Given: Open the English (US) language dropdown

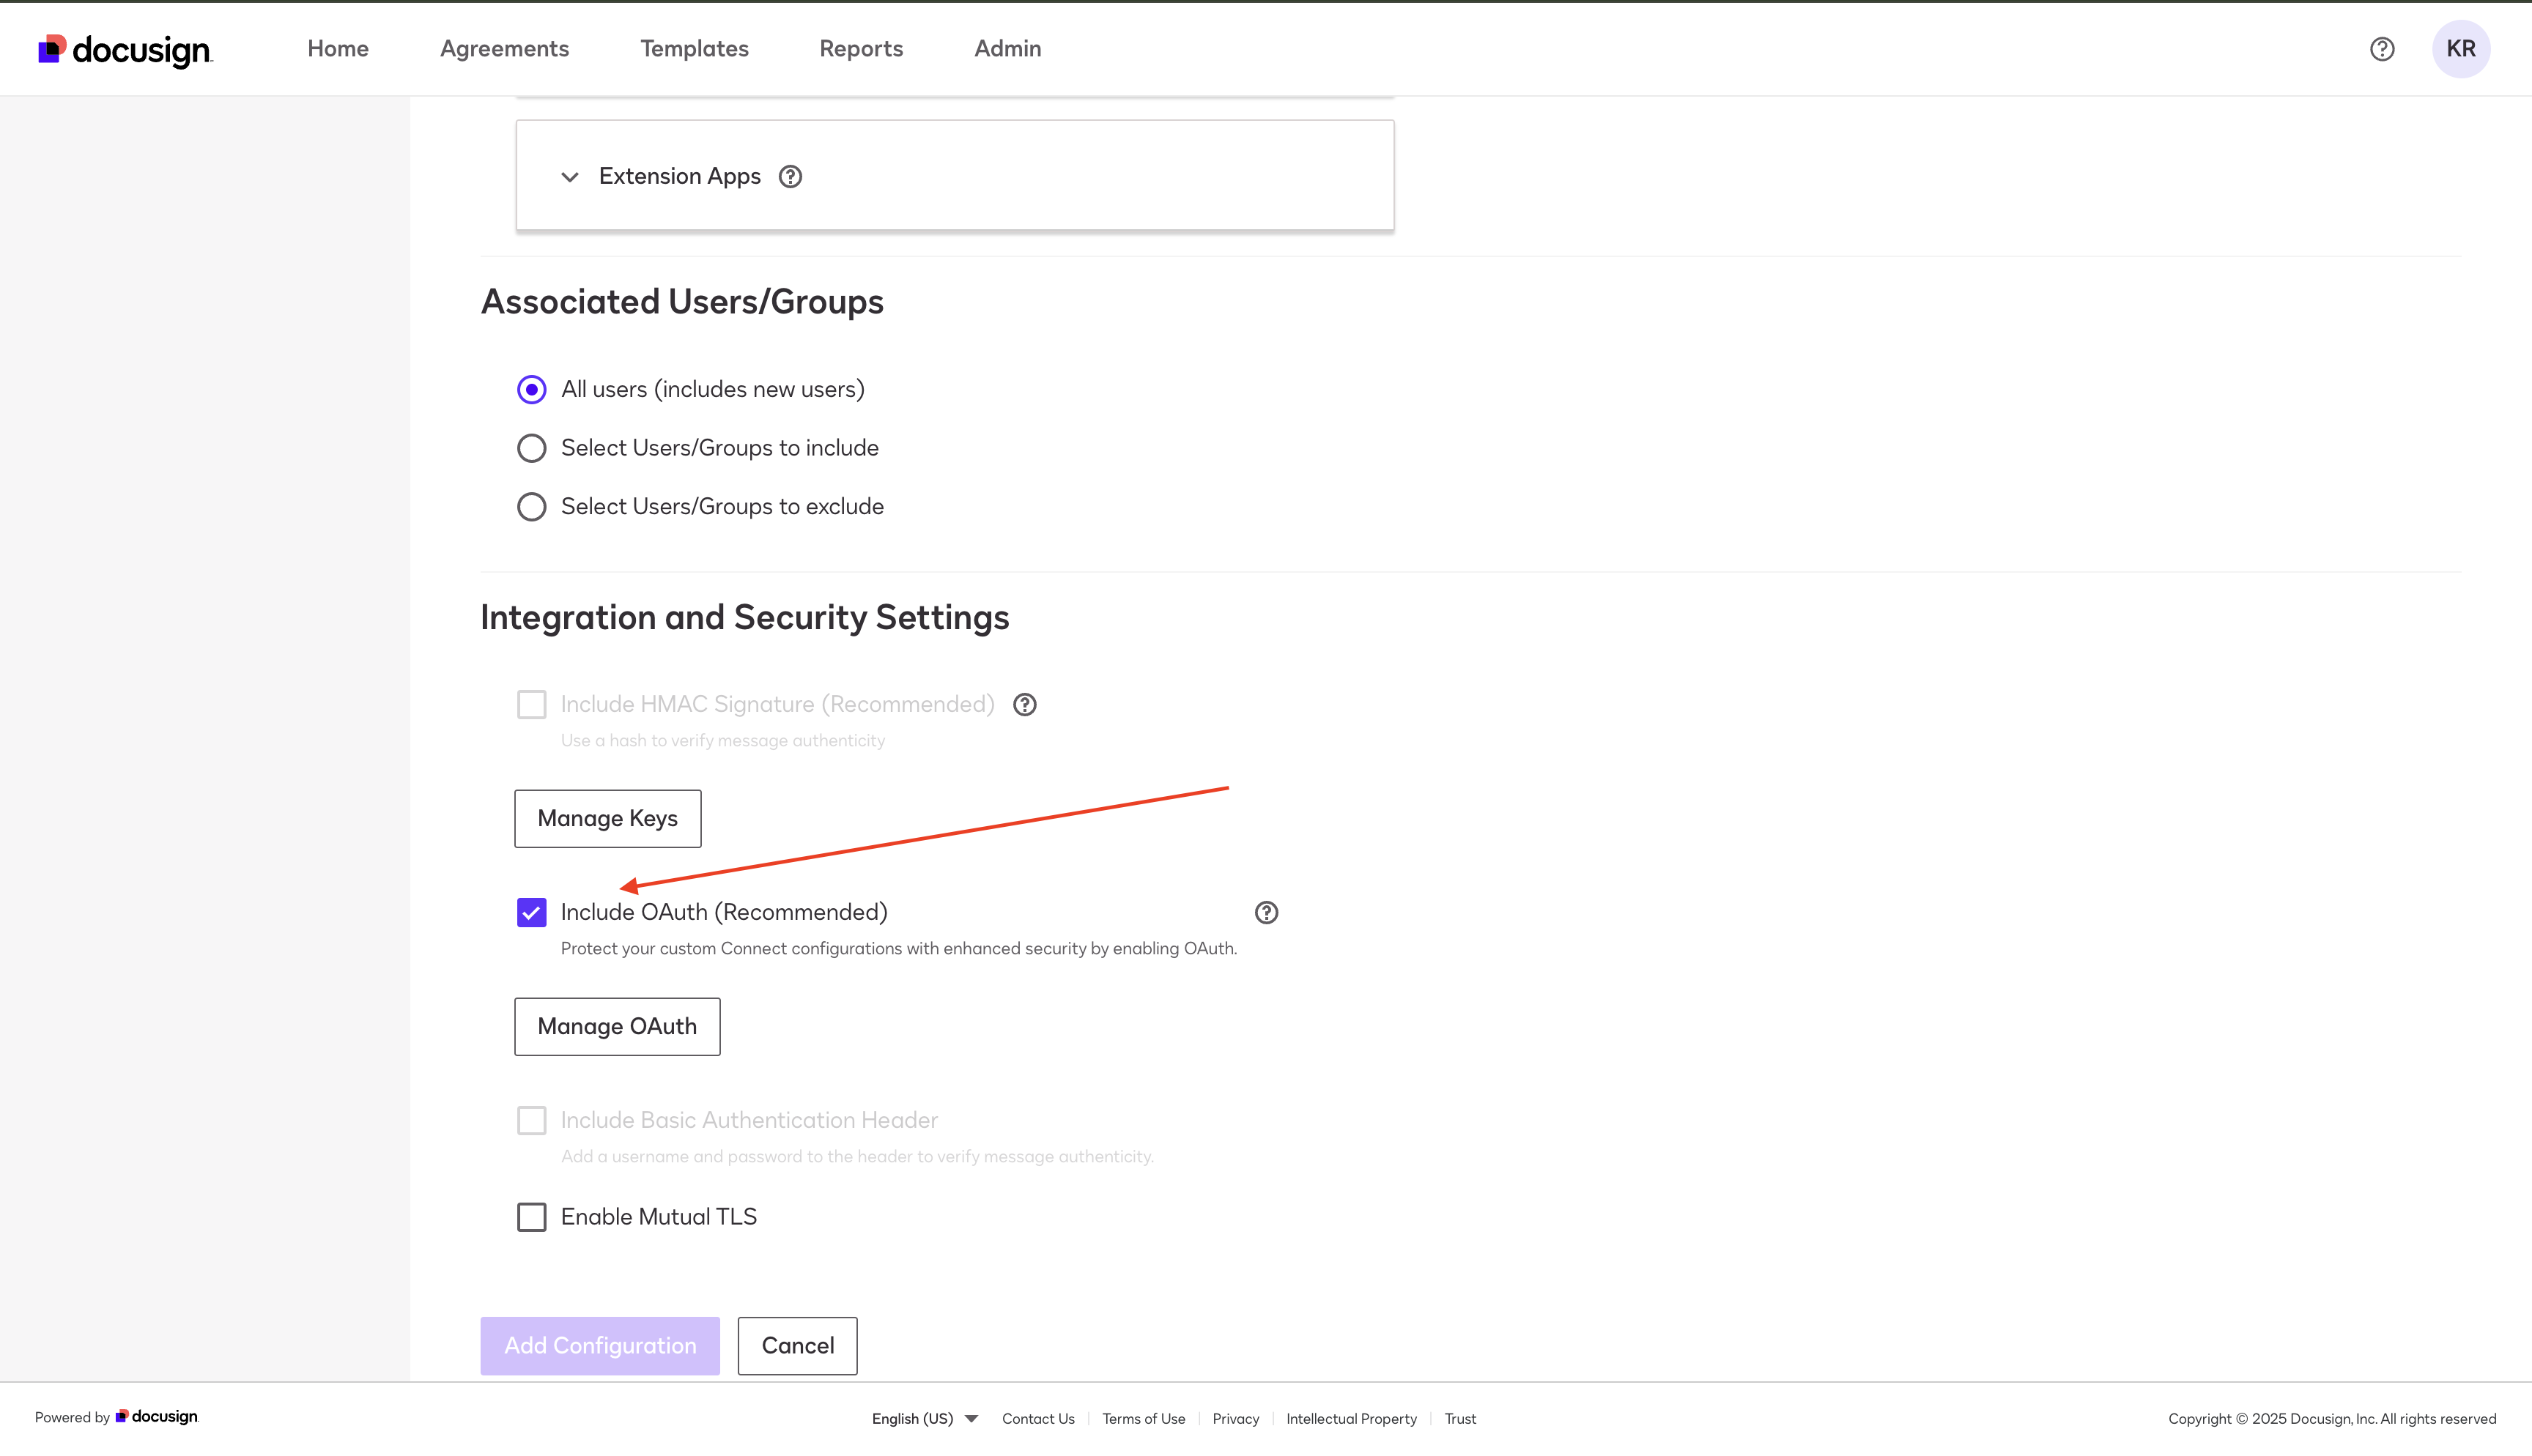Looking at the screenshot, I should [x=924, y=1419].
